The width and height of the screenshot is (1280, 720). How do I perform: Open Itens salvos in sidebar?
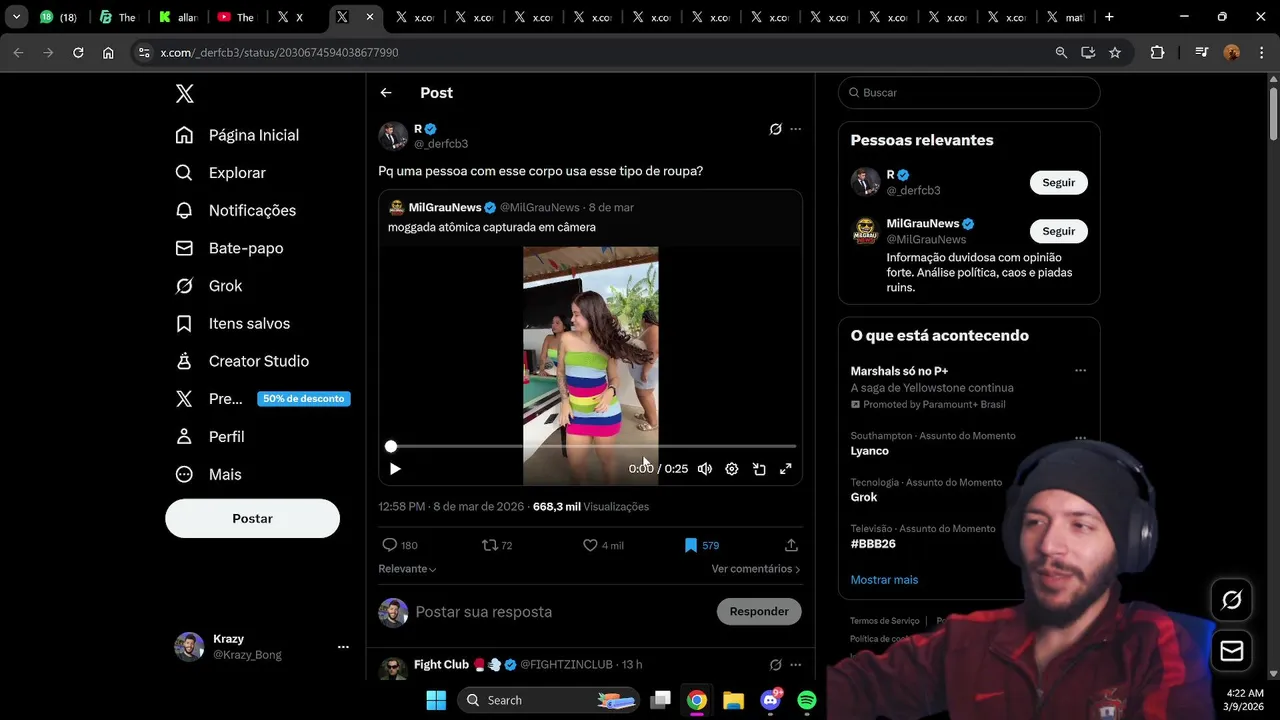232,323
